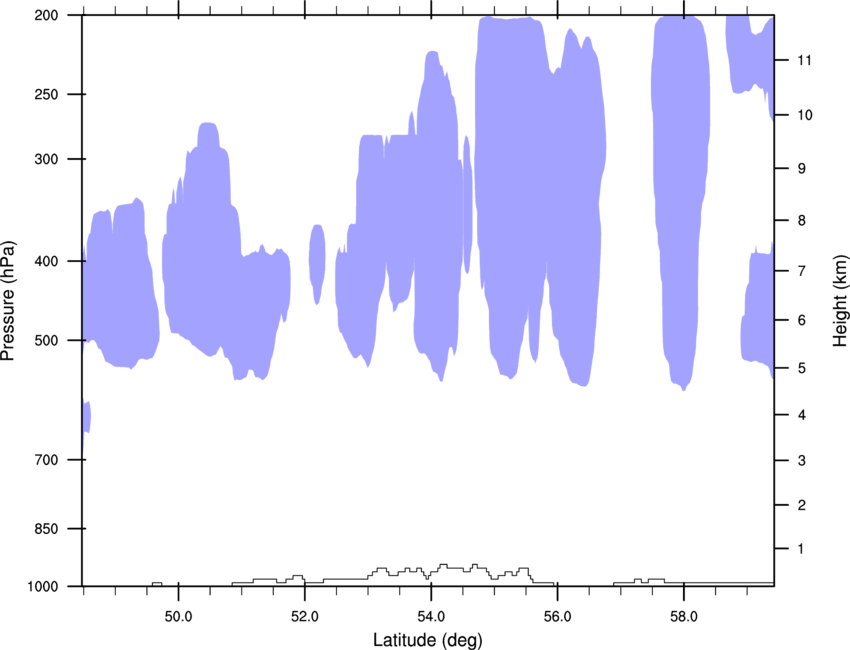Select the 1000 pressure tick label
Viewport: 850px width, 650px height.
pyautogui.click(x=42, y=587)
